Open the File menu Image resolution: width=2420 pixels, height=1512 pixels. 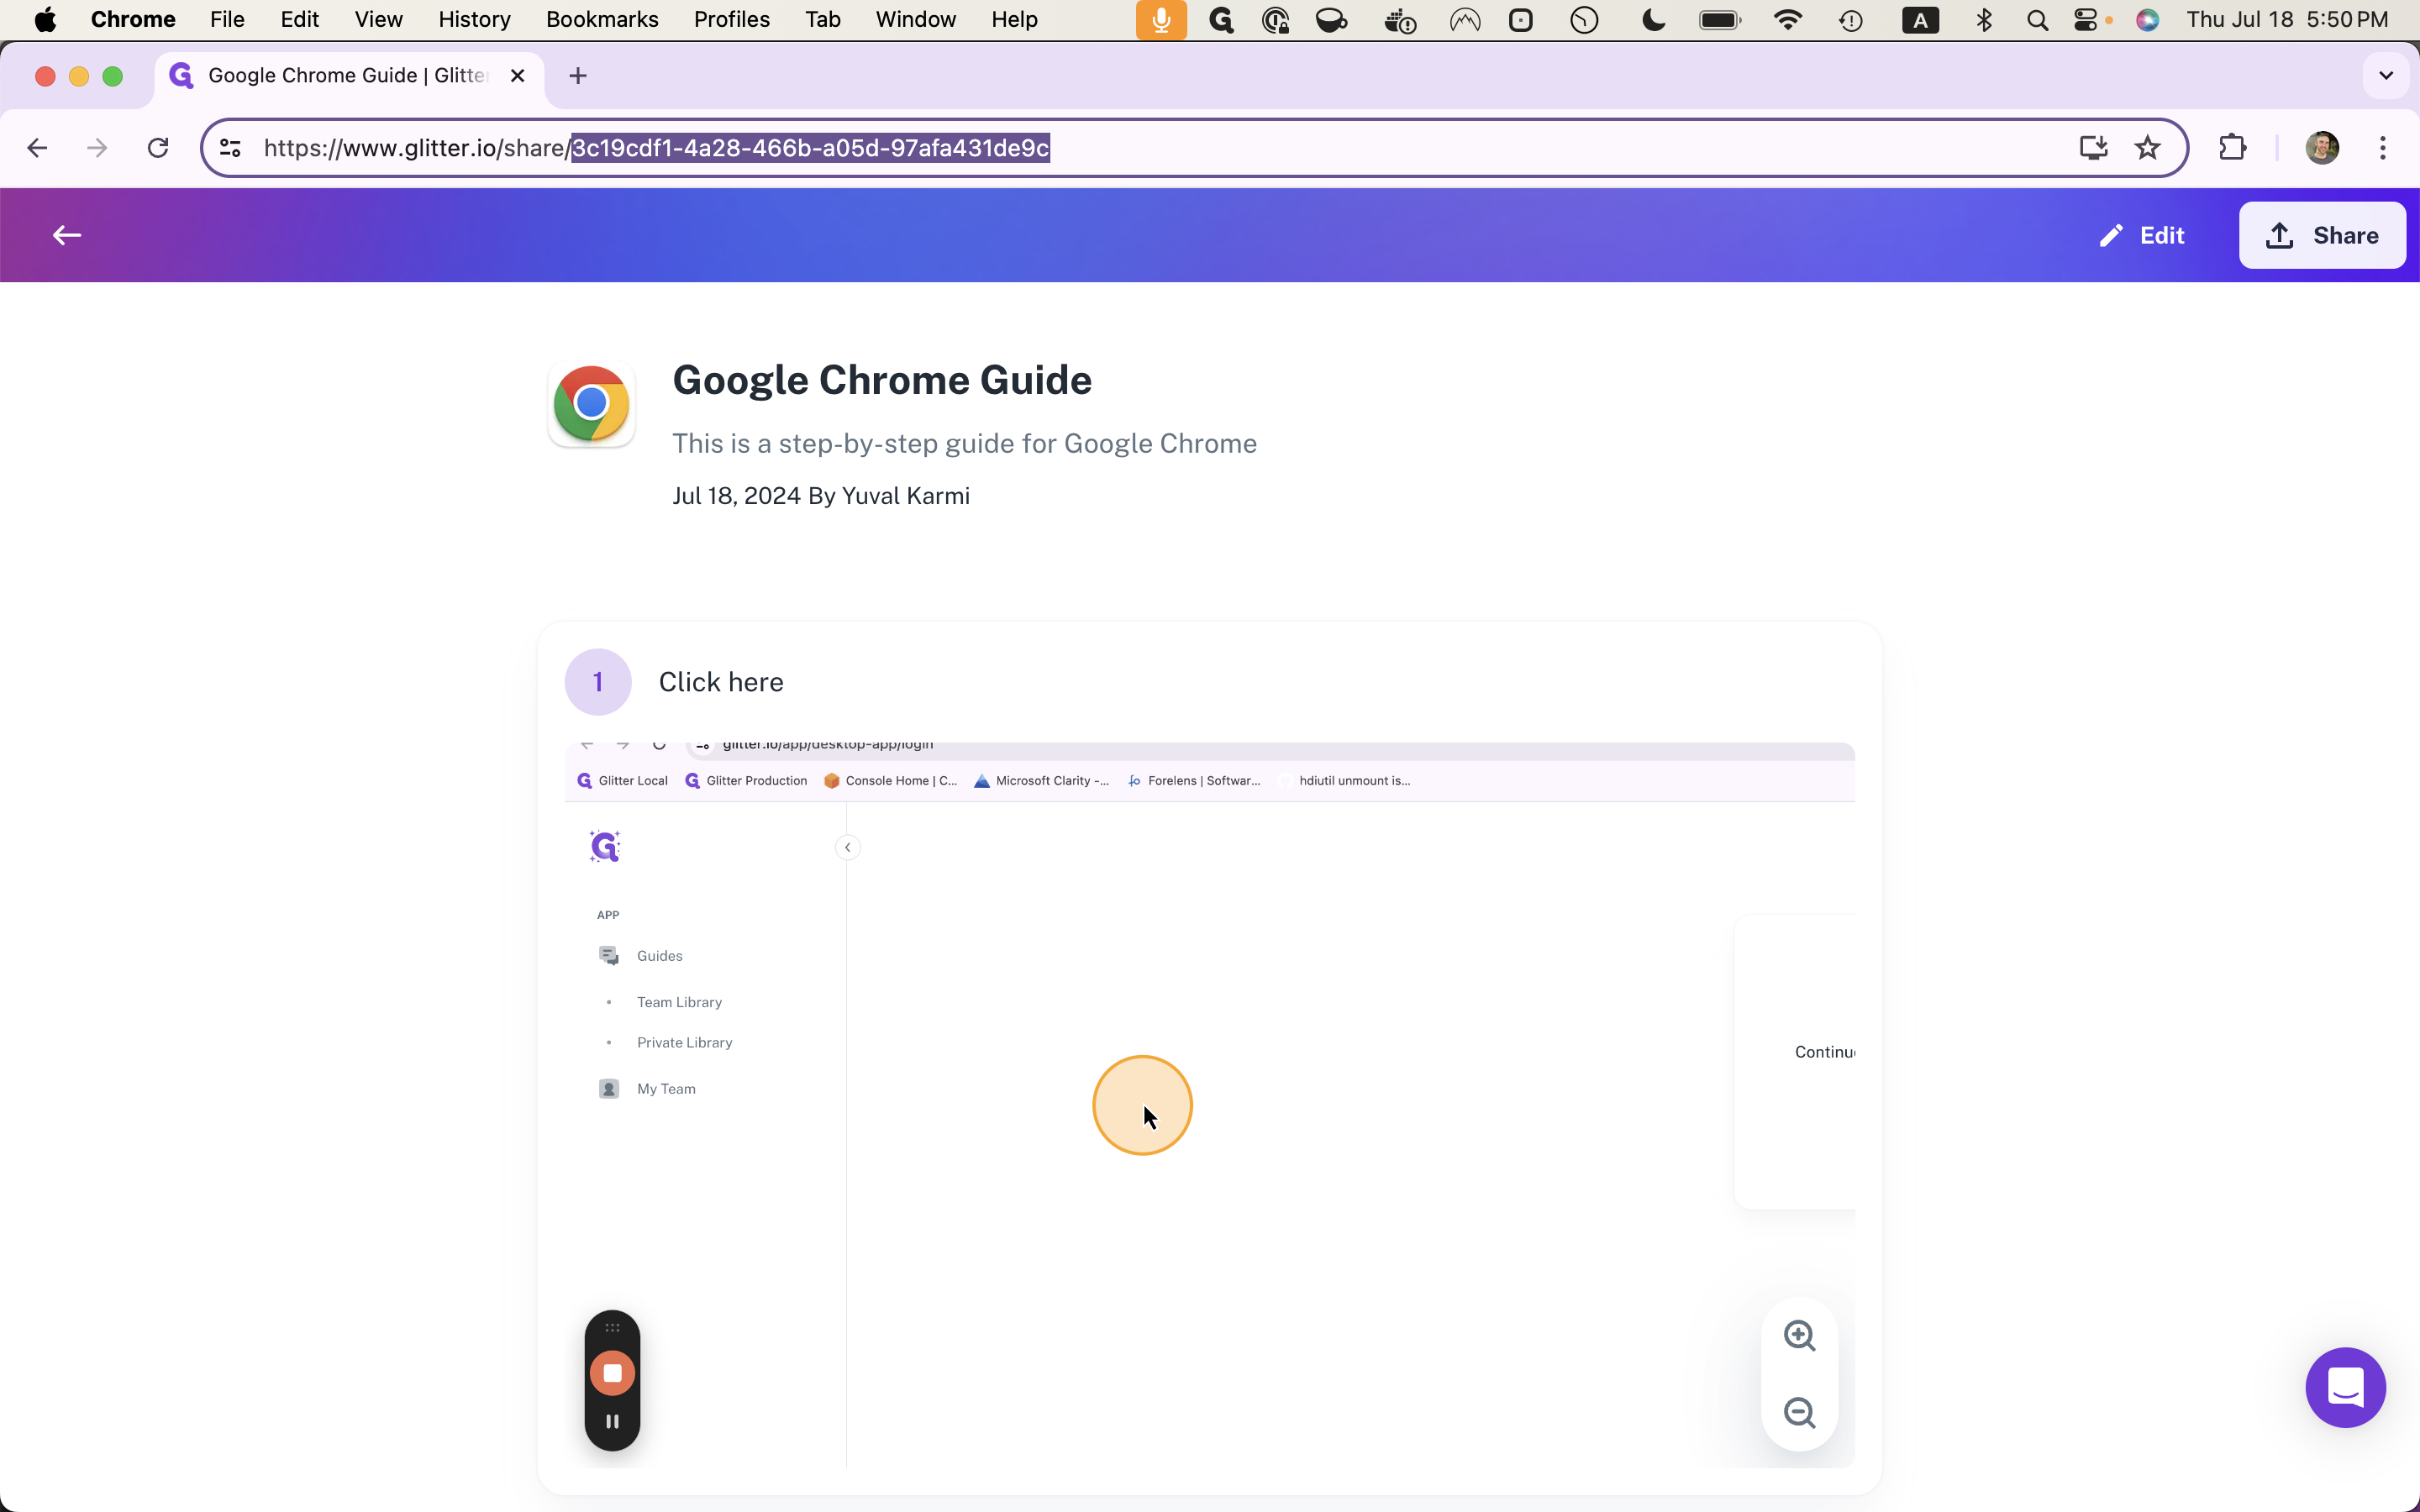(227, 20)
